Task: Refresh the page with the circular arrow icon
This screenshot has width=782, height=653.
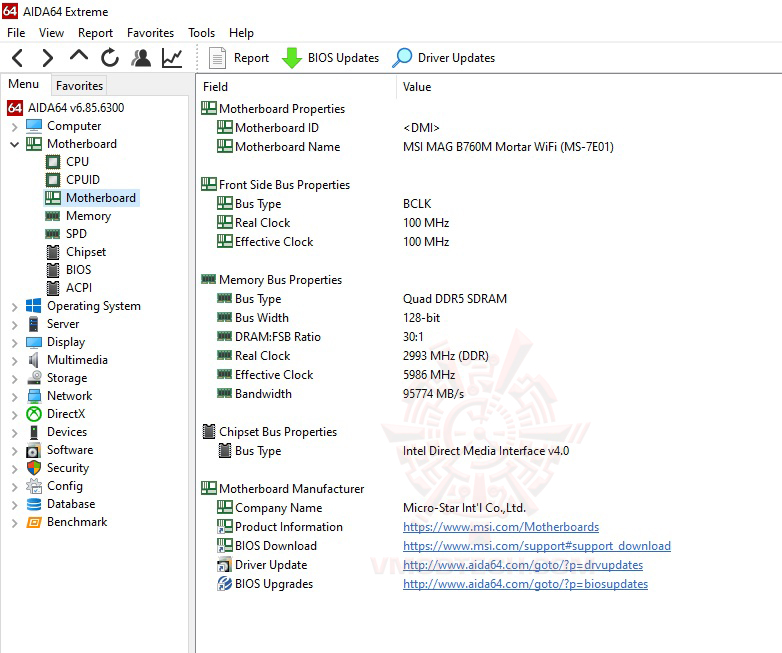Action: tap(110, 58)
